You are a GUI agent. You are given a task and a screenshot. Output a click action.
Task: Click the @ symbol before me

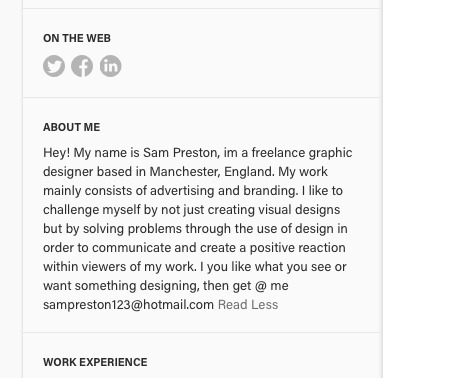click(x=261, y=286)
